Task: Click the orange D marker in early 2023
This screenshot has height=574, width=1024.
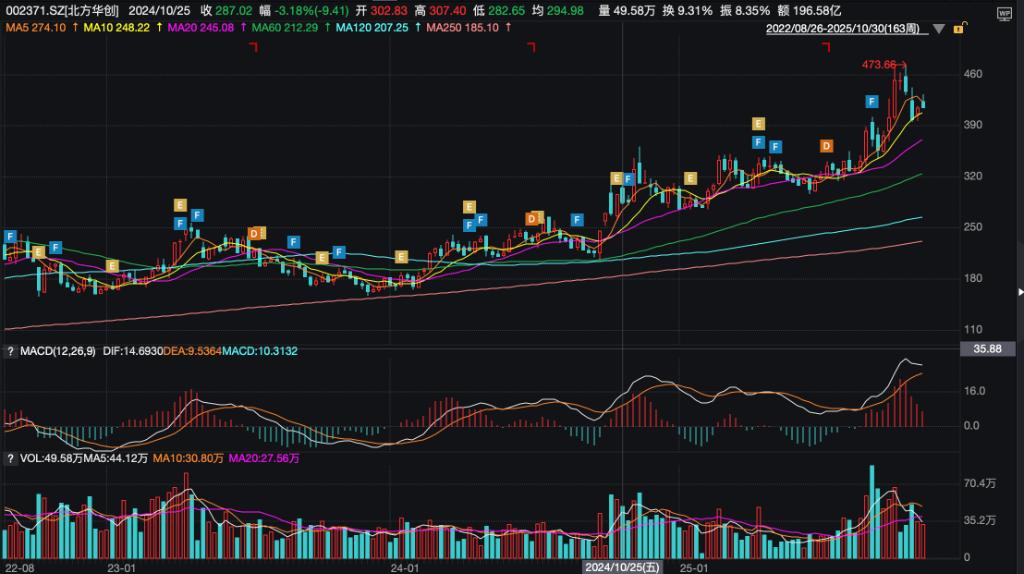Action: 254,233
